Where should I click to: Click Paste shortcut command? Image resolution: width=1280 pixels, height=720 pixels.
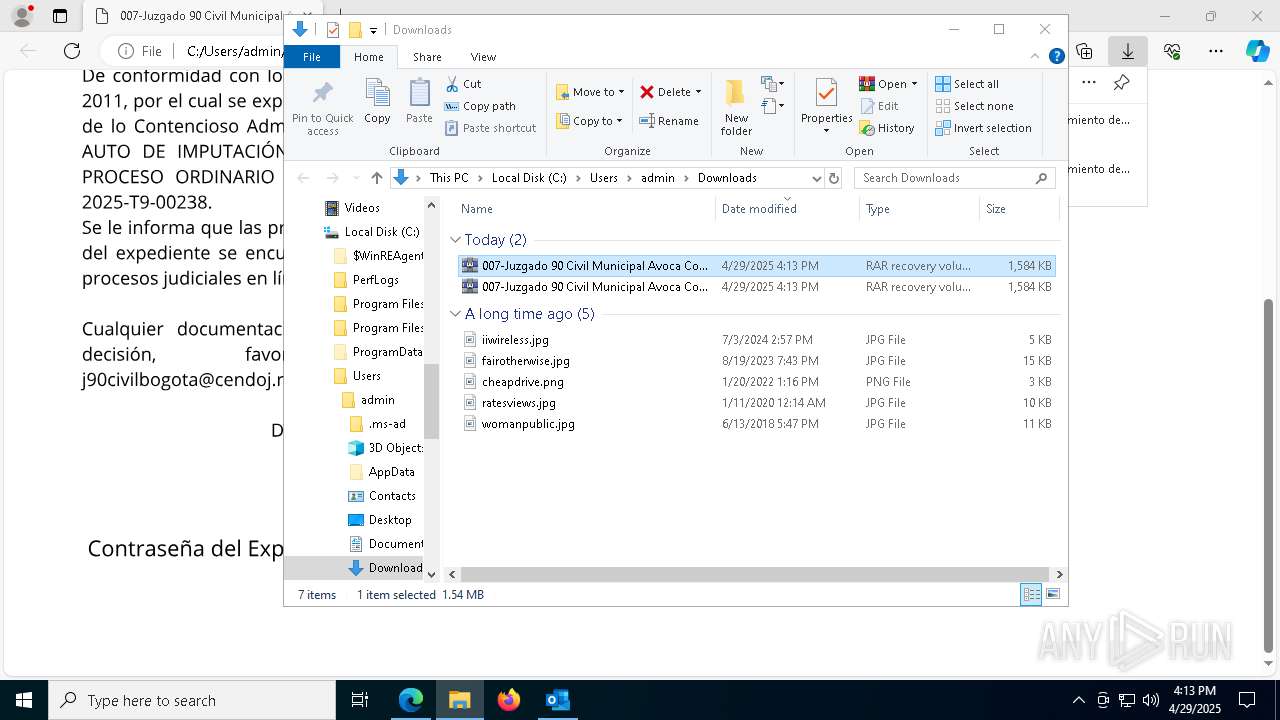490,128
